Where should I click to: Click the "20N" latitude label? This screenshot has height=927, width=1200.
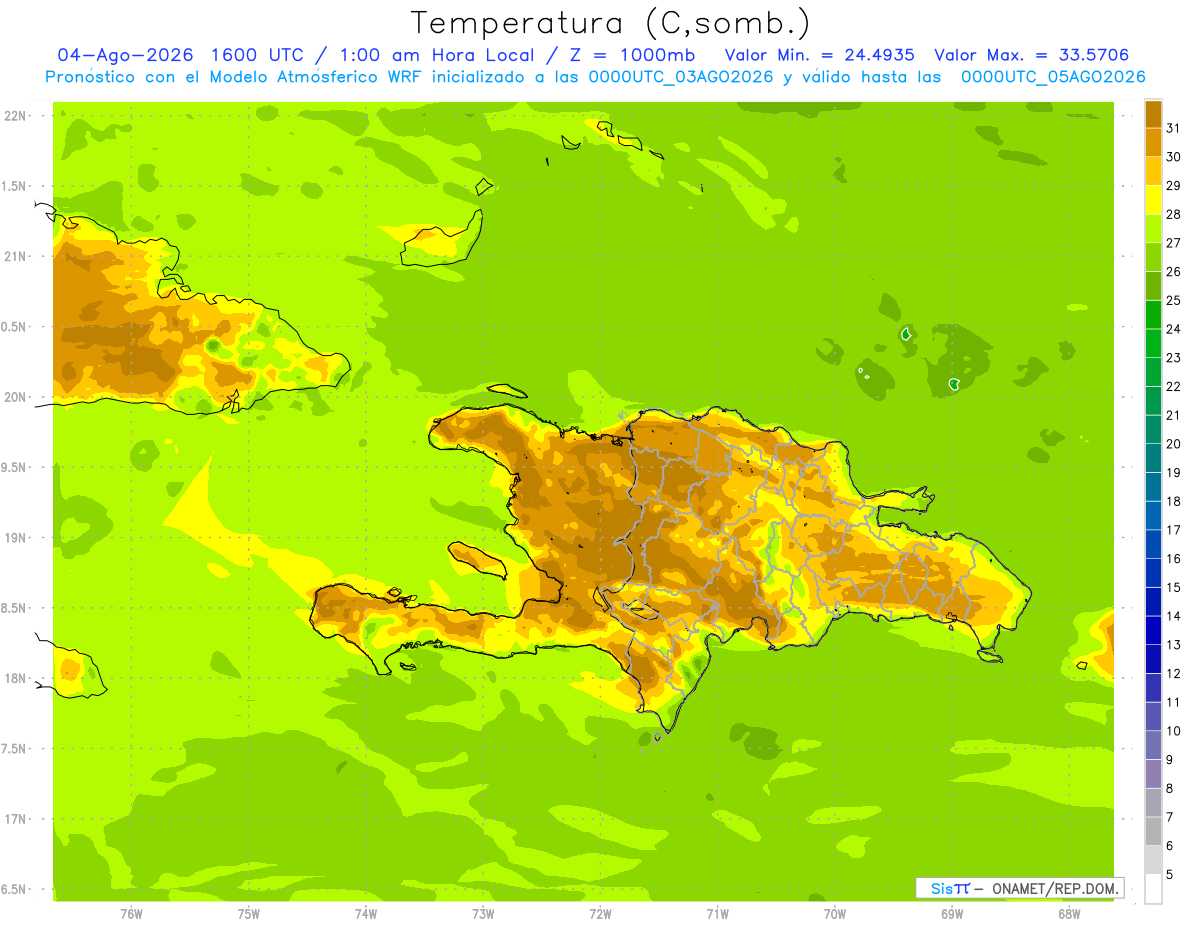(x=15, y=397)
